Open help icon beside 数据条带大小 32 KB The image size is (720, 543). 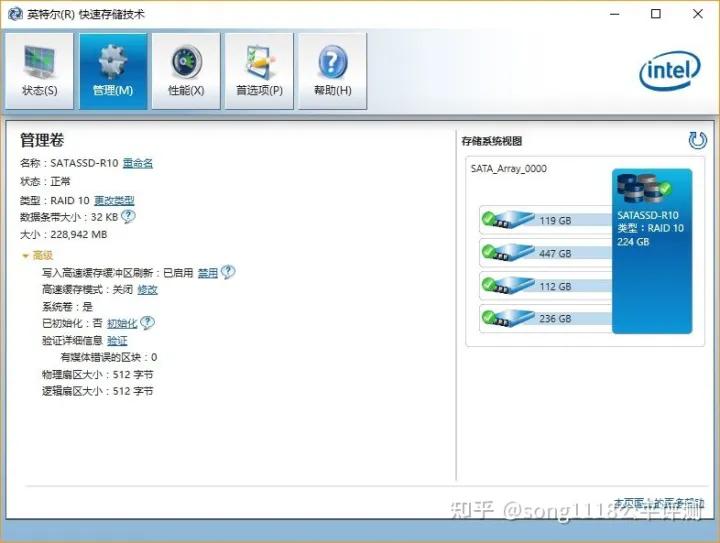pos(128,216)
